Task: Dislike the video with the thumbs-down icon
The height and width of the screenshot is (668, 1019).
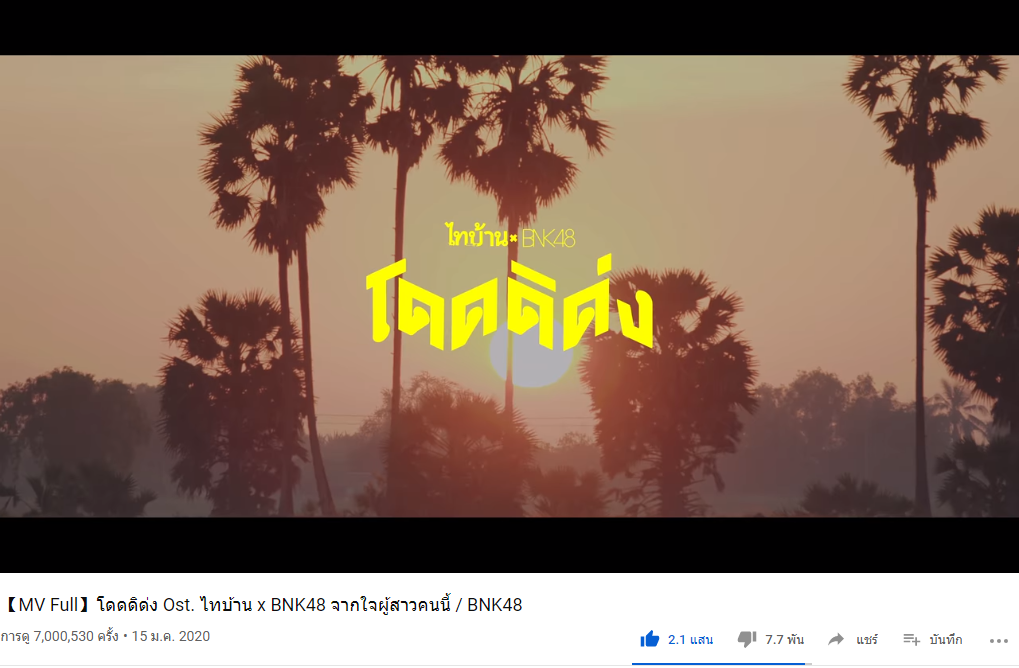Action: 747,639
